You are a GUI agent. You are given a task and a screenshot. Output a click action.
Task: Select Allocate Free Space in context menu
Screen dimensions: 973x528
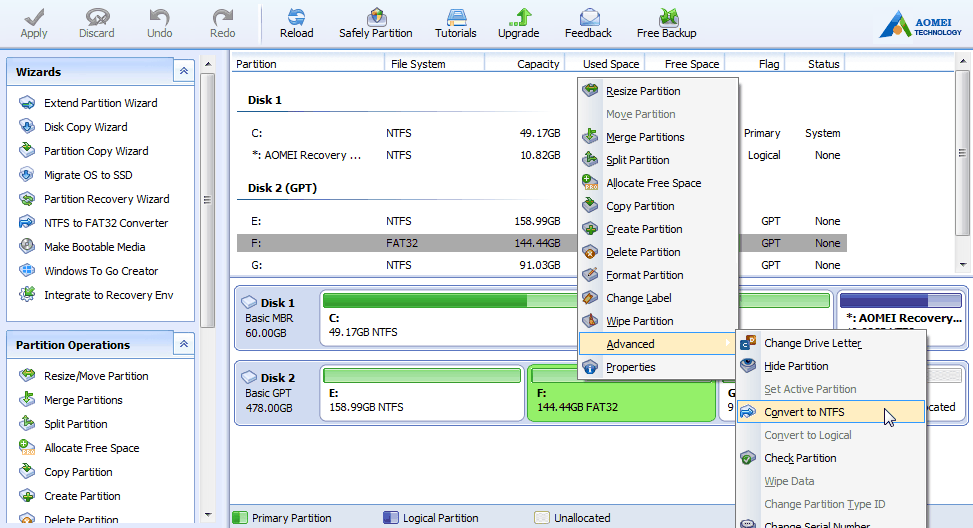657,183
